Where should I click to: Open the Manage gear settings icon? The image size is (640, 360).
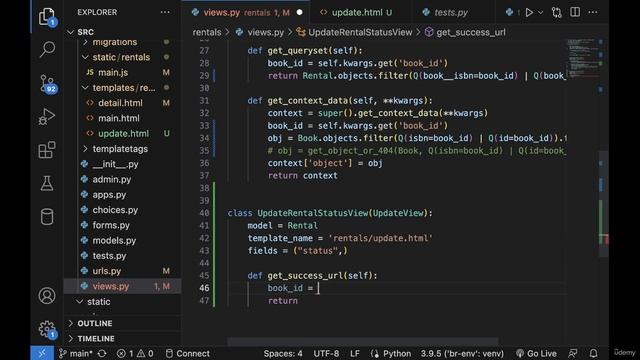tap(47, 329)
